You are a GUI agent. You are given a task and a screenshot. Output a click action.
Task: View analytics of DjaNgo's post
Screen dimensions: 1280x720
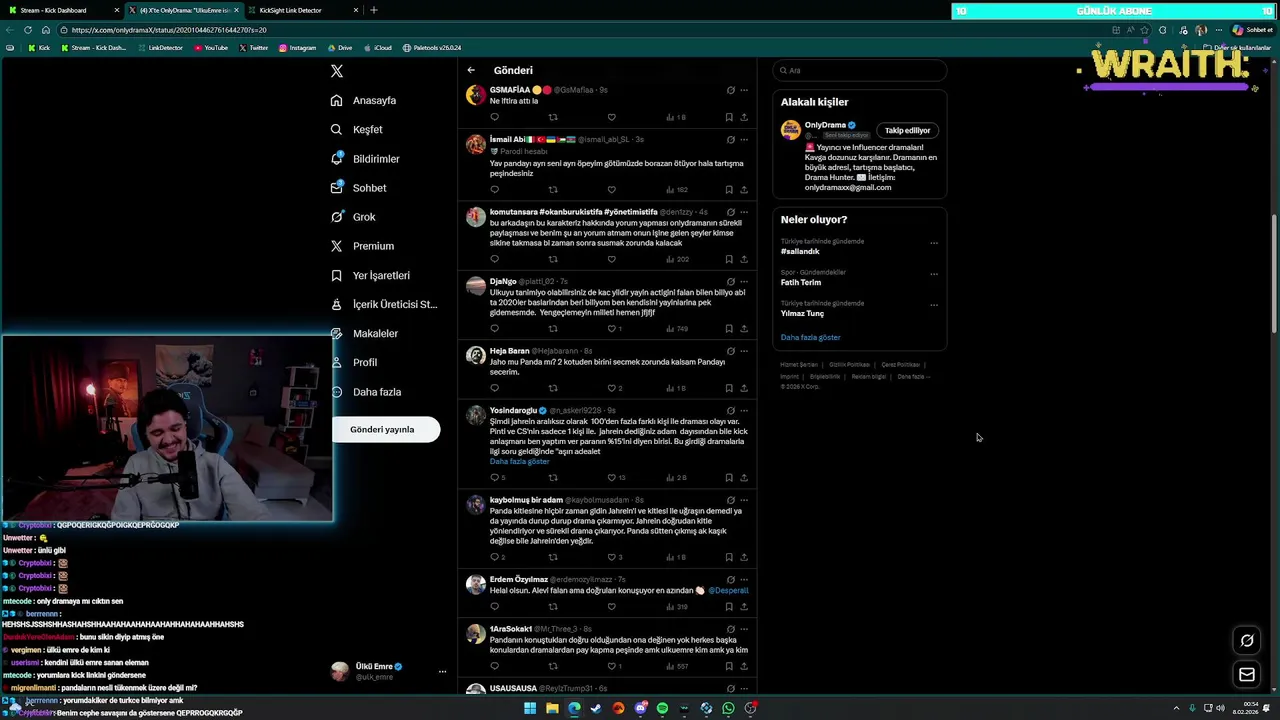pyautogui.click(x=677, y=328)
